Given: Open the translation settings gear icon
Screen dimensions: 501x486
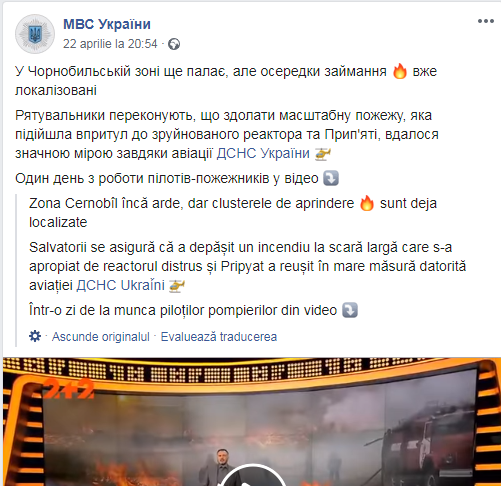Looking at the screenshot, I should (x=35, y=336).
